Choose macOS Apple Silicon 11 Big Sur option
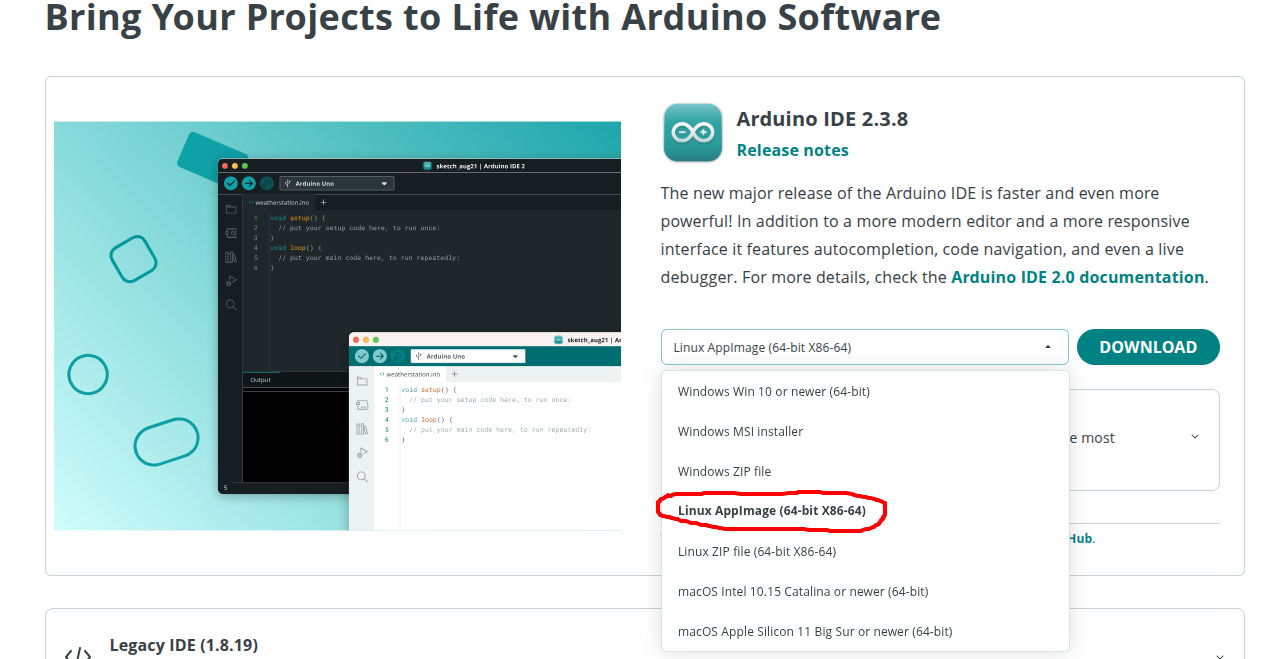1263x659 pixels. (x=814, y=631)
